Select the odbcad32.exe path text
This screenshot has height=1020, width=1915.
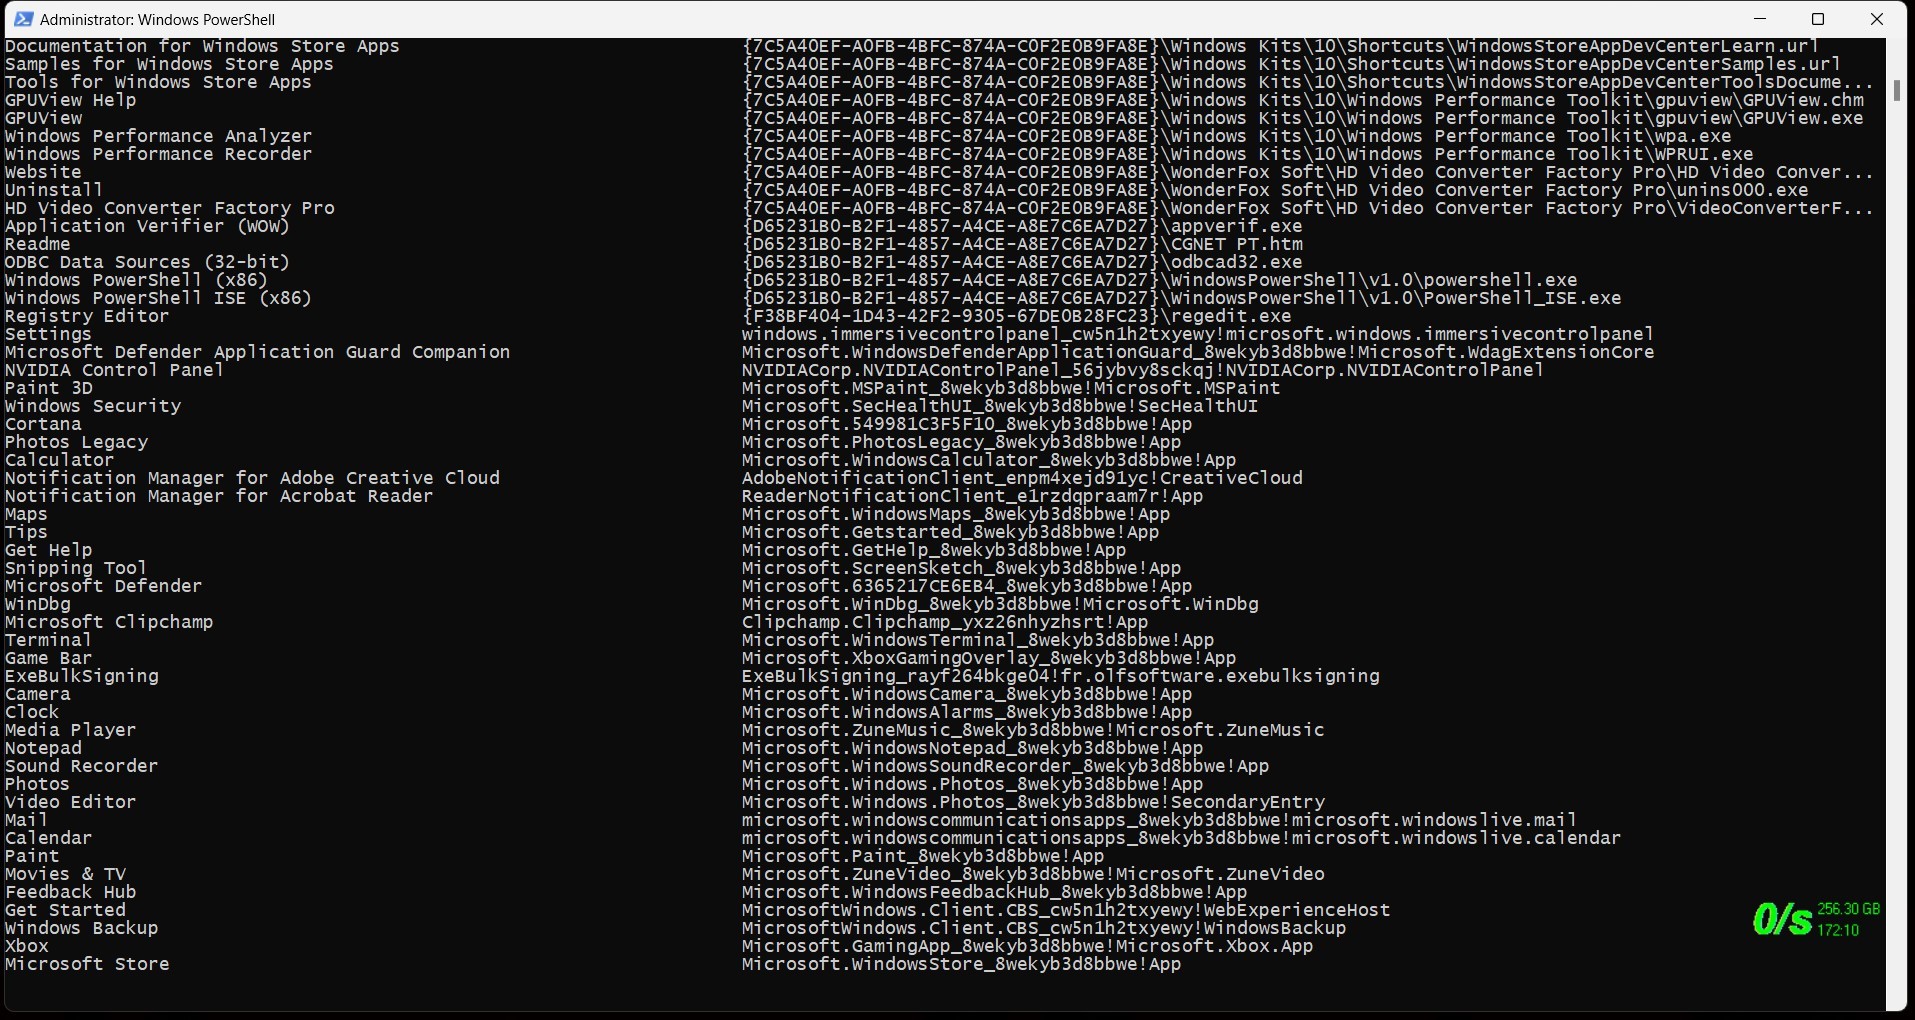tap(1023, 262)
